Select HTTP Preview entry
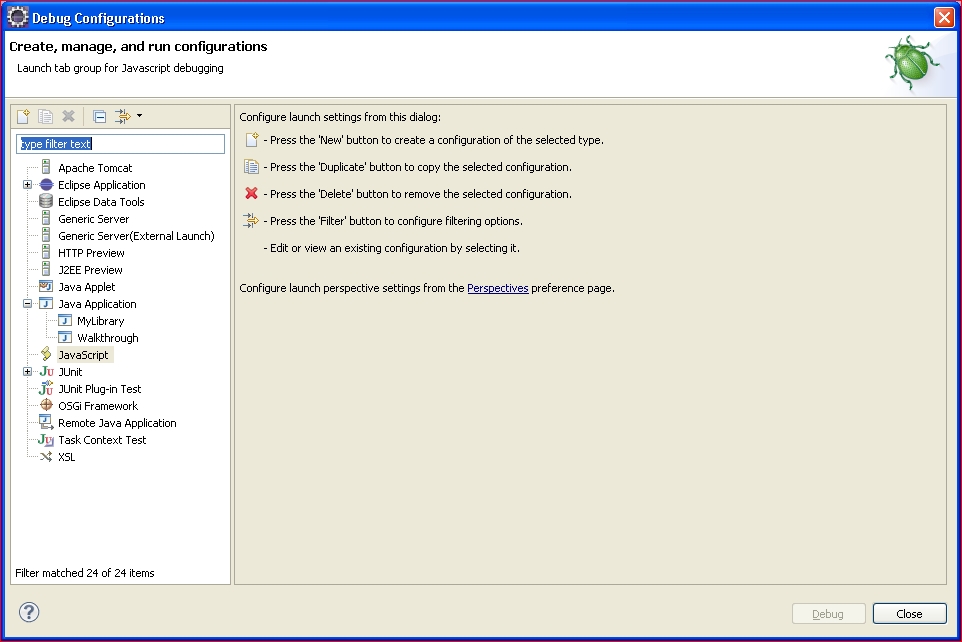This screenshot has height=642, width=962. tap(91, 253)
